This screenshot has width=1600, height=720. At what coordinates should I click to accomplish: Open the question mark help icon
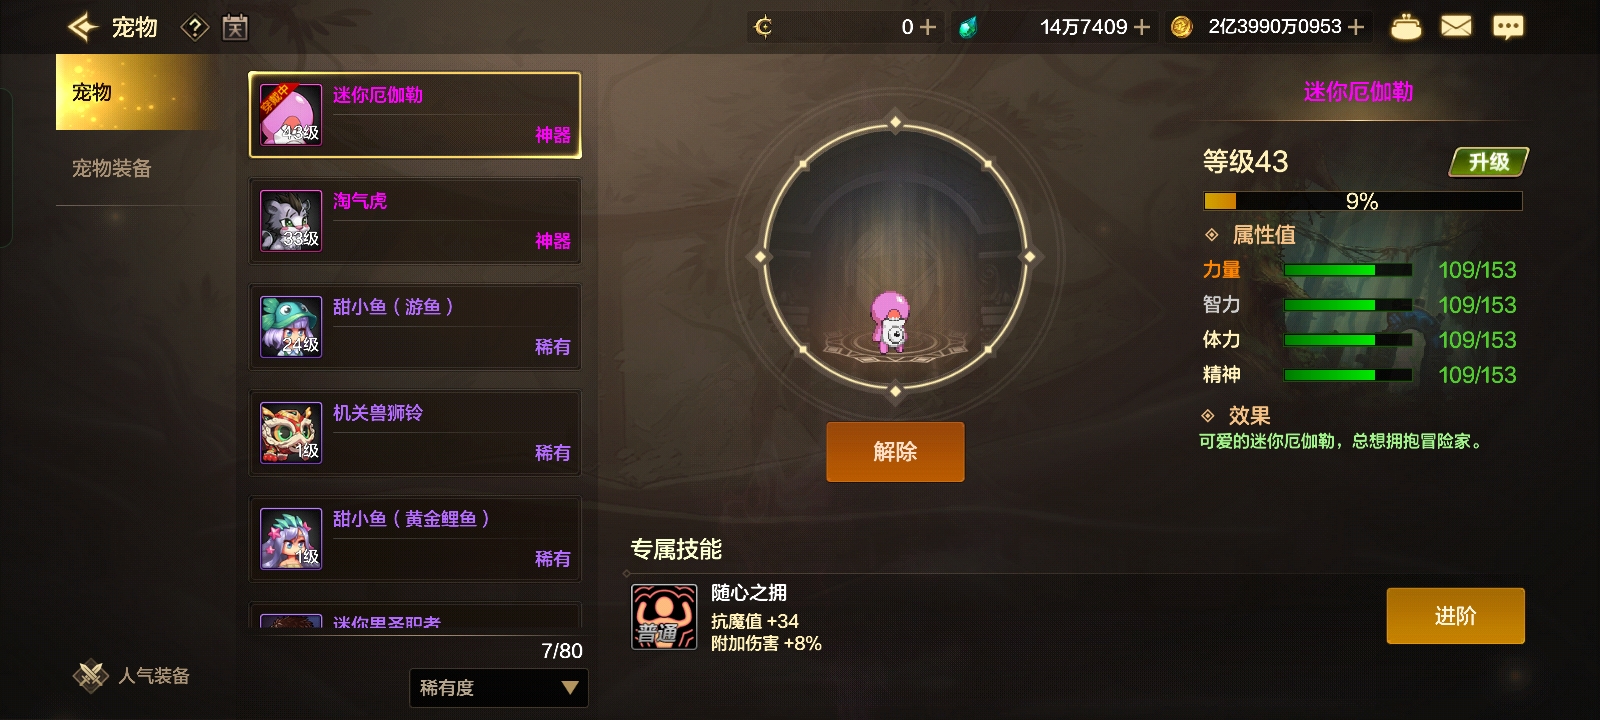194,27
